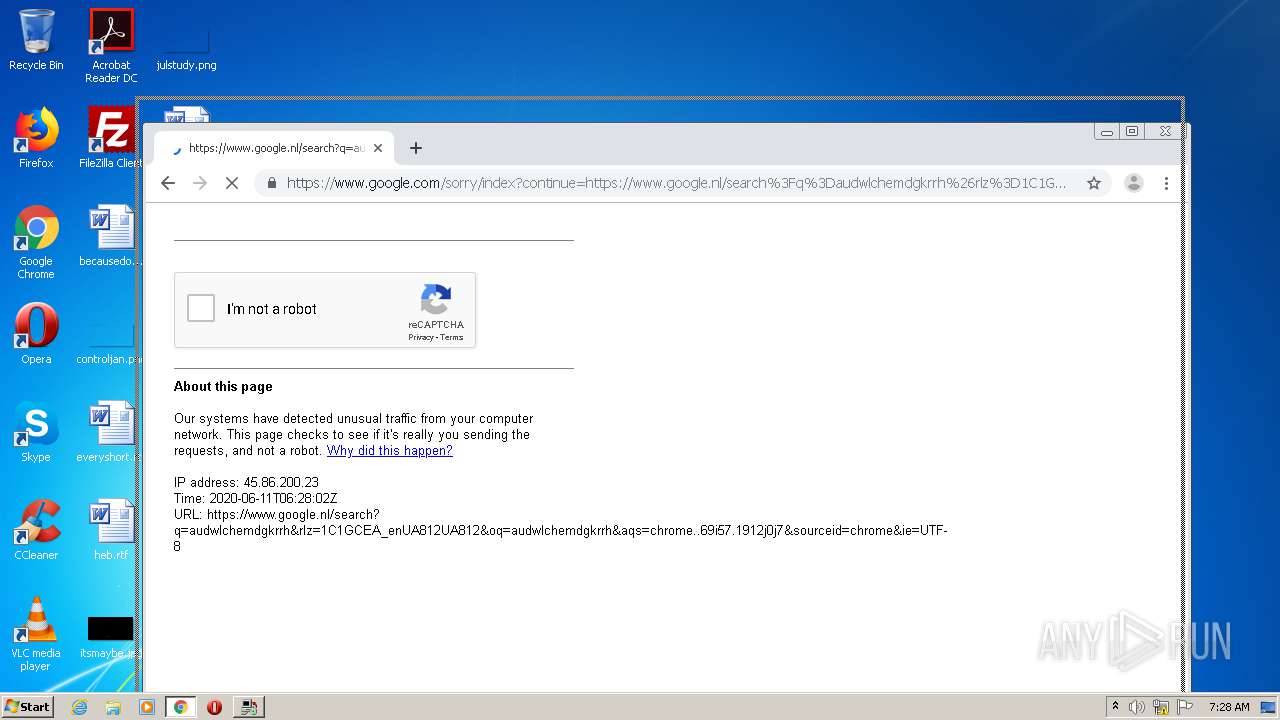Launch Firefox from desktop
This screenshot has height=720, width=1280.
(36, 139)
